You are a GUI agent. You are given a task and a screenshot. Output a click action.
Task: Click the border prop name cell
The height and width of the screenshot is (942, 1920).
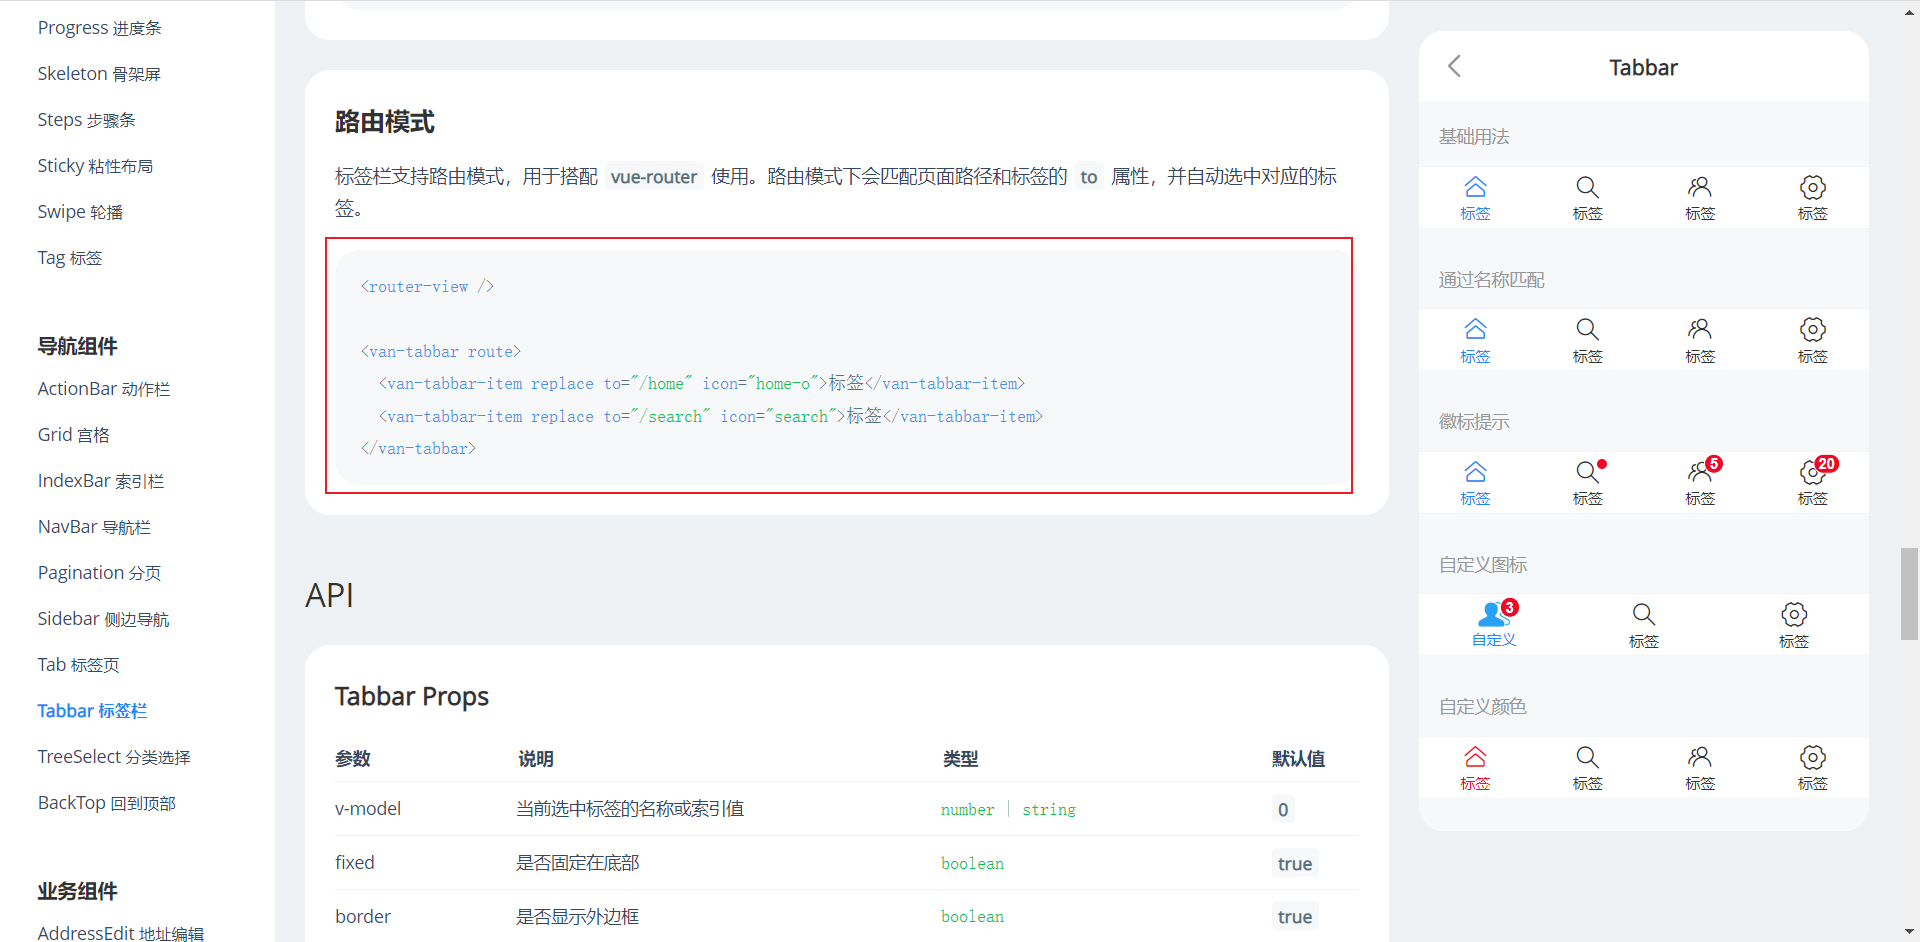(x=363, y=916)
